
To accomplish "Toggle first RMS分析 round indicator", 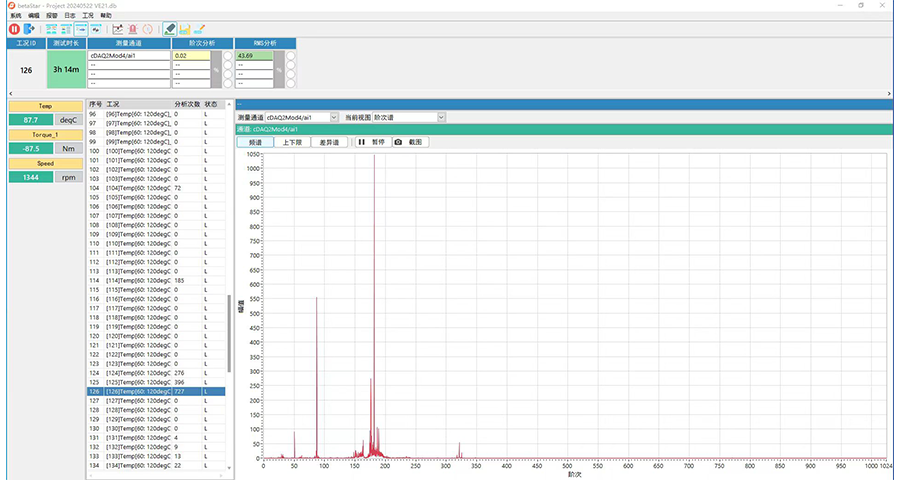I will pos(291,56).
